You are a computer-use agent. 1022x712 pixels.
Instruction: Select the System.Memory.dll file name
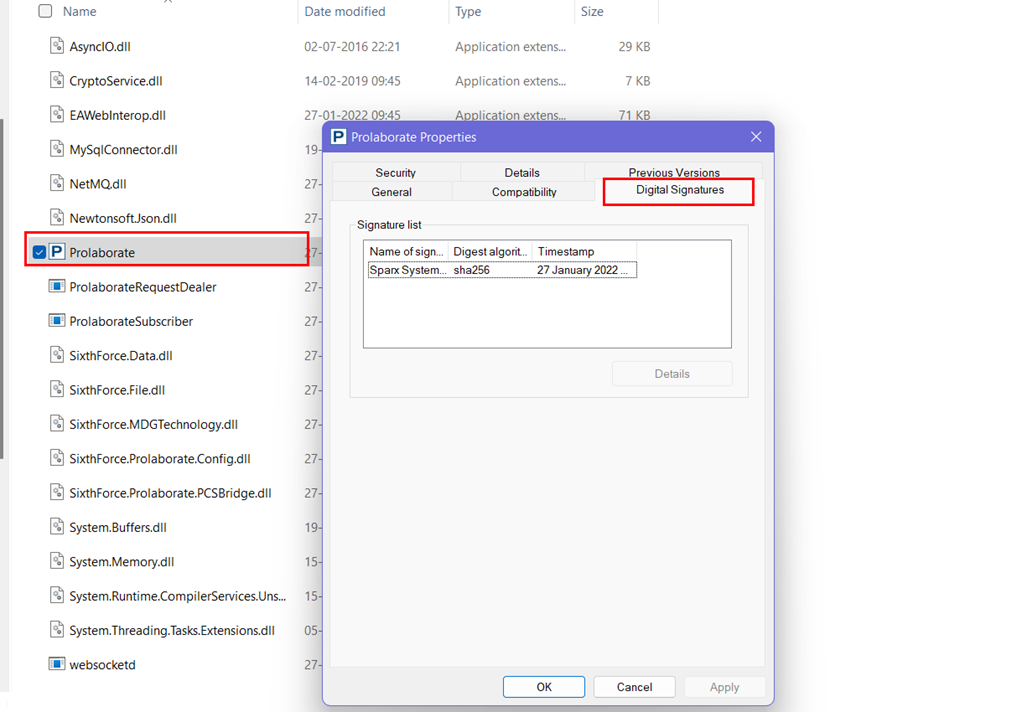(121, 562)
